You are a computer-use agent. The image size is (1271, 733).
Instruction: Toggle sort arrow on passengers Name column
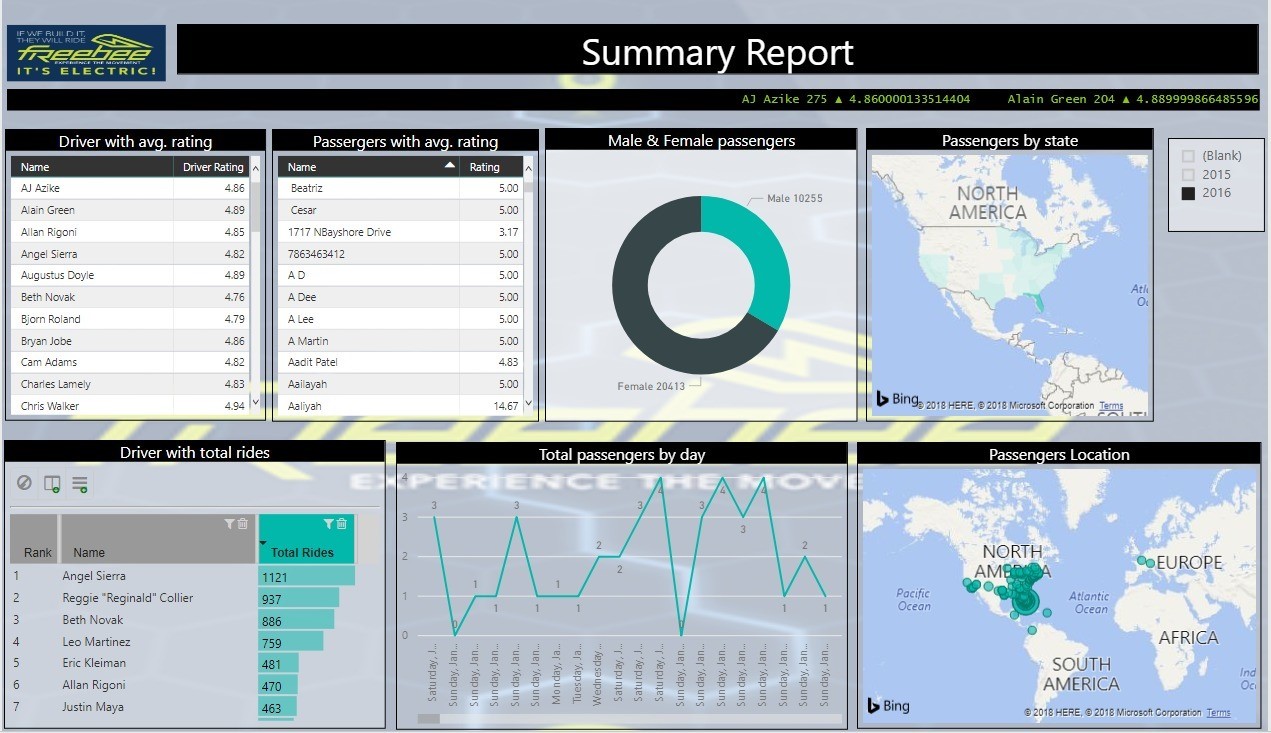click(x=450, y=166)
